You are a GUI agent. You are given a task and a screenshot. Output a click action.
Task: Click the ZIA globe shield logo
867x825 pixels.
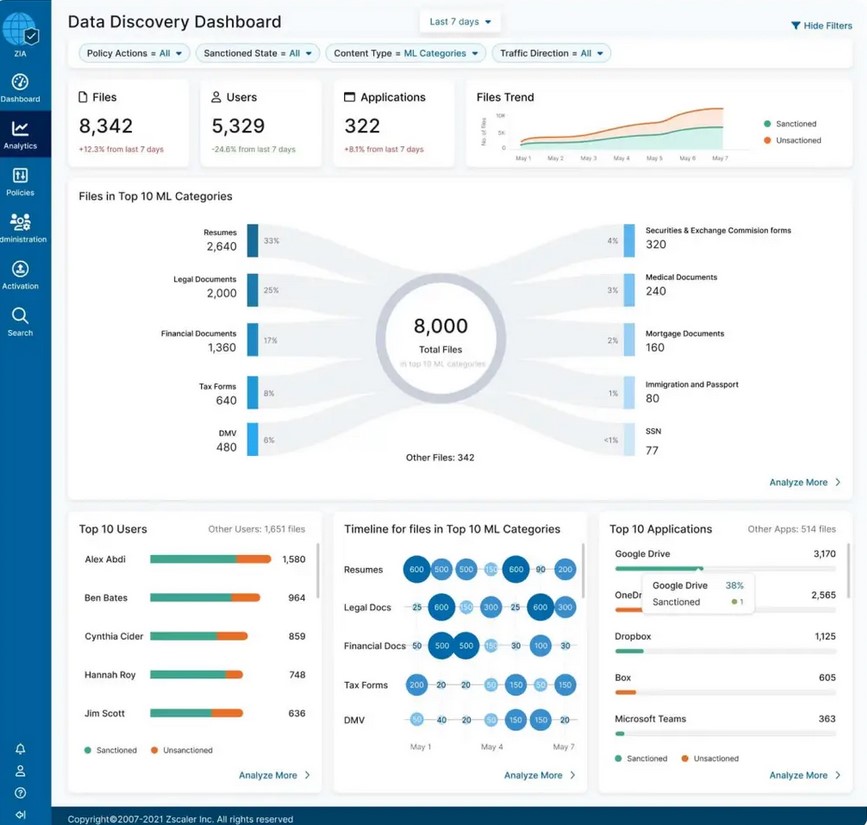(x=20, y=29)
